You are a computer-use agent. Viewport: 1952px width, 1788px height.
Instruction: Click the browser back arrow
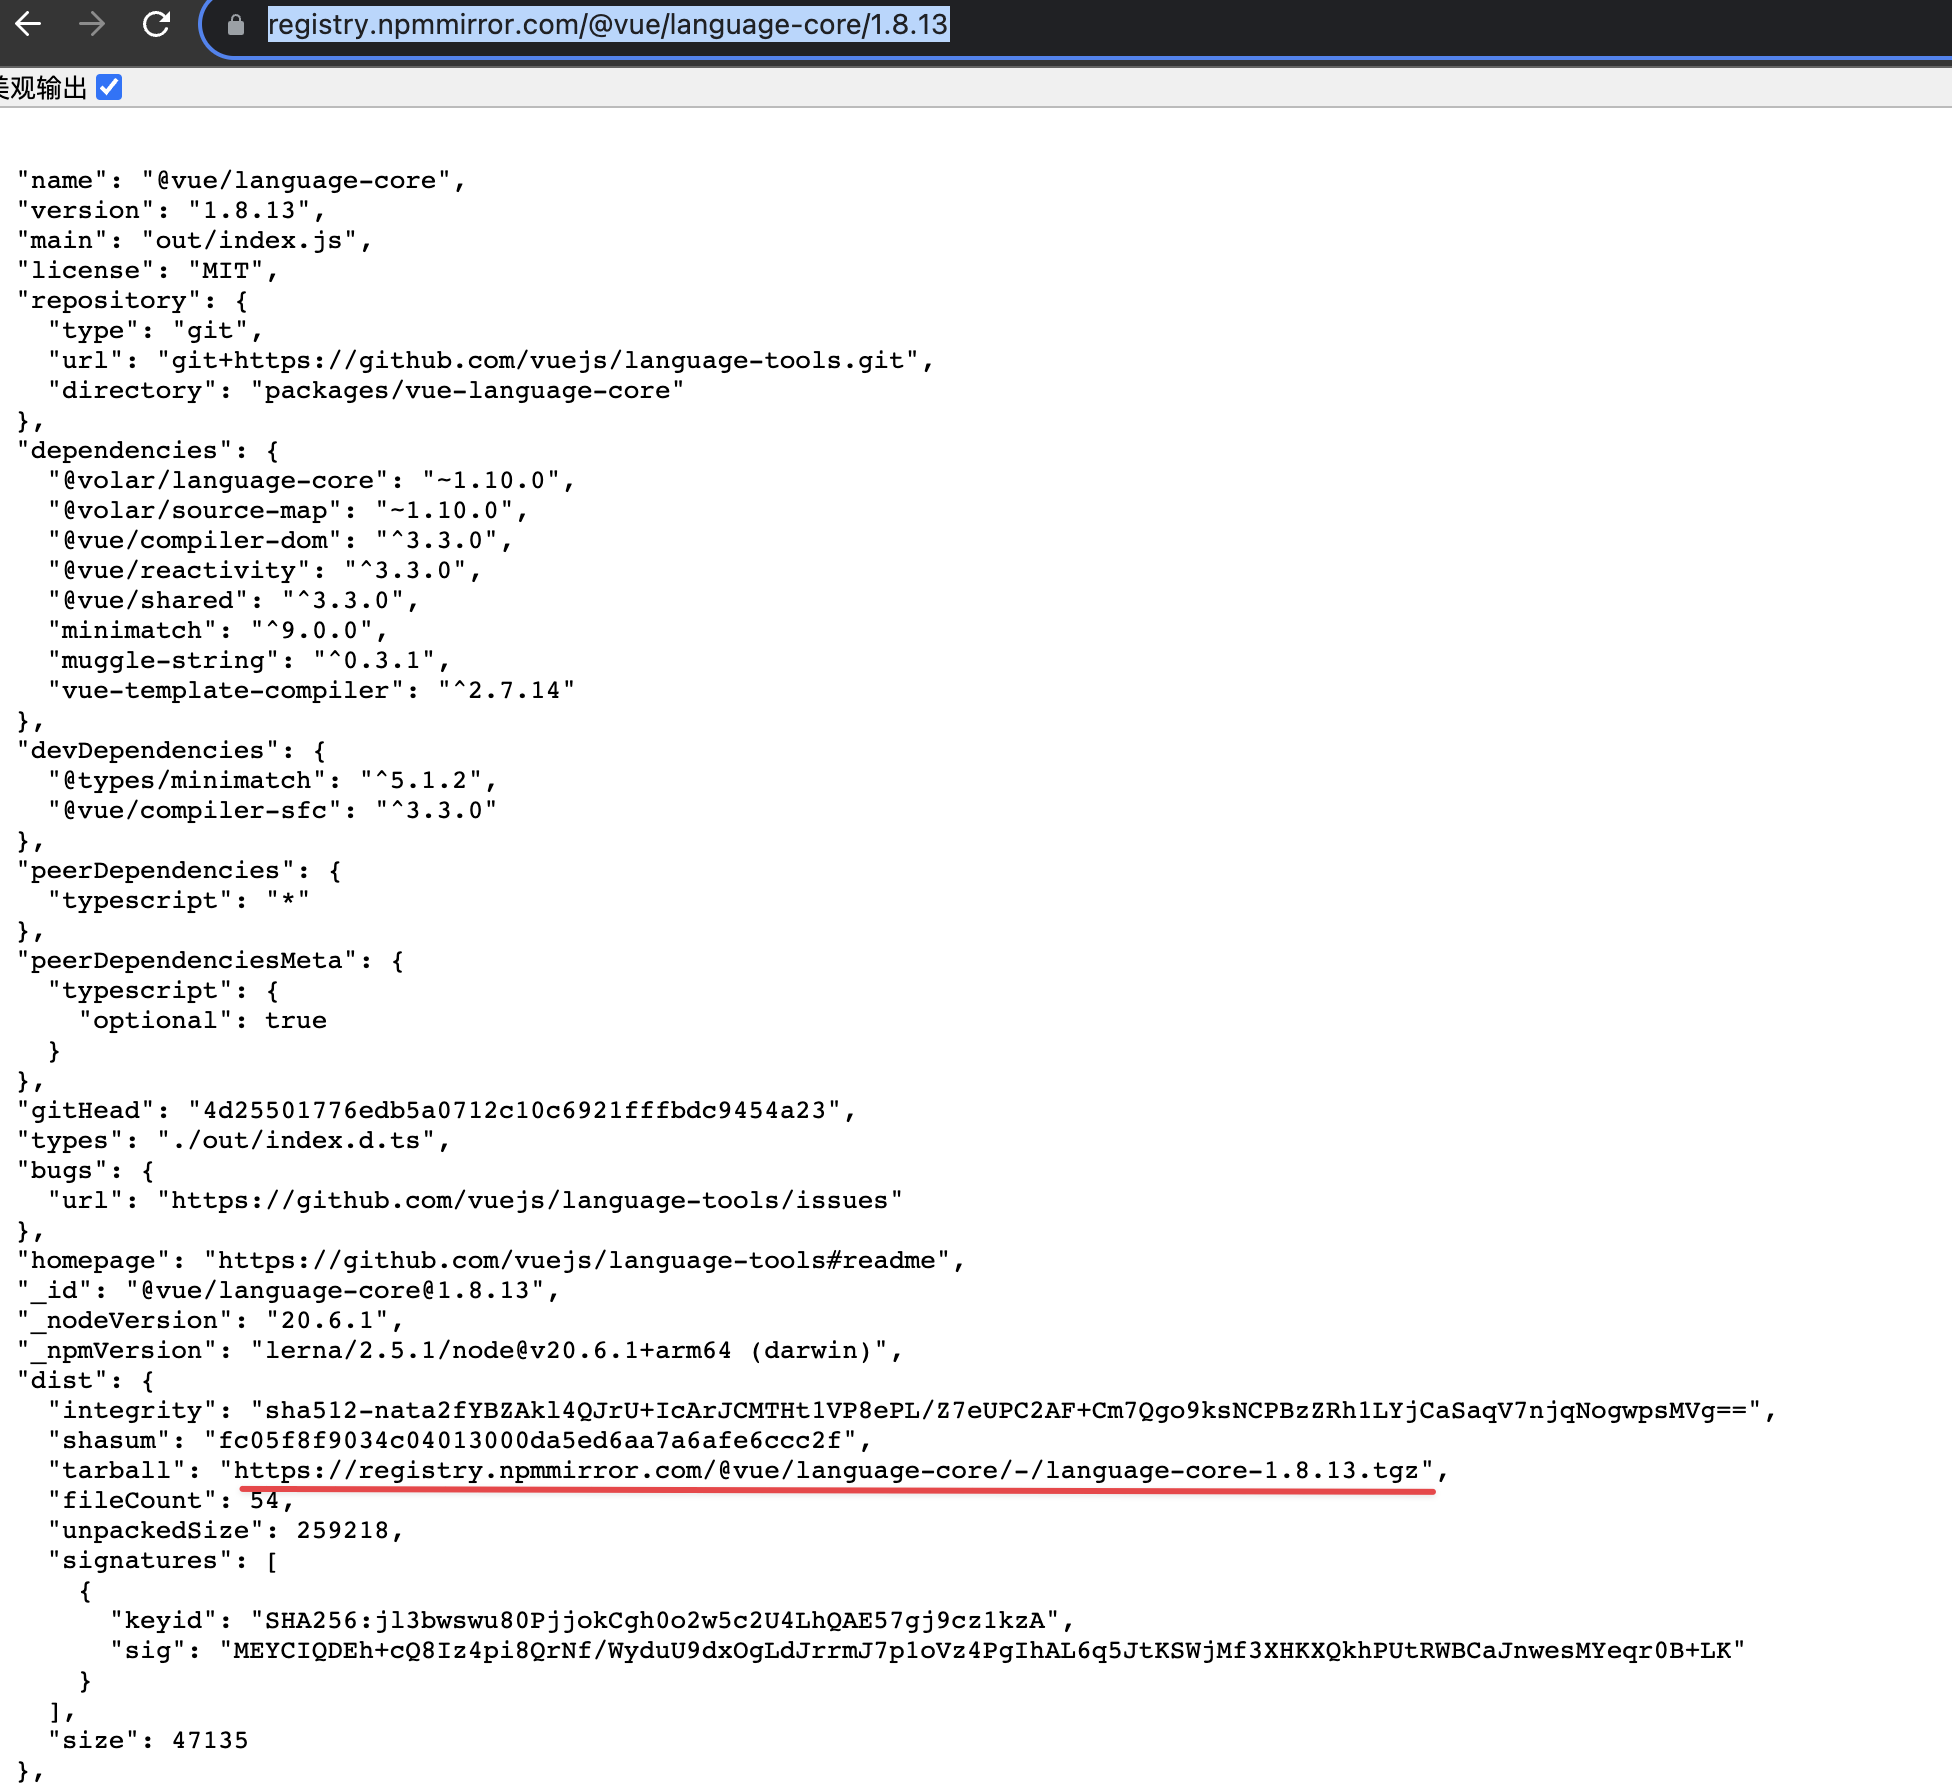click(x=28, y=24)
